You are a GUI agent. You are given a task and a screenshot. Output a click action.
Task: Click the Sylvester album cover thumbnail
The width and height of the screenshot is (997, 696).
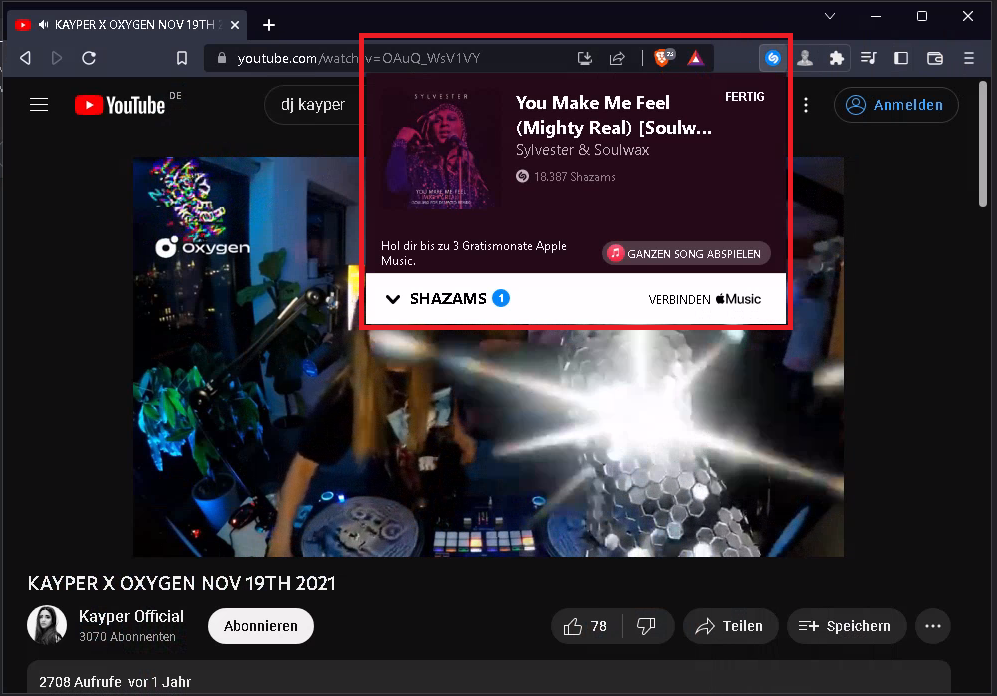click(x=439, y=150)
